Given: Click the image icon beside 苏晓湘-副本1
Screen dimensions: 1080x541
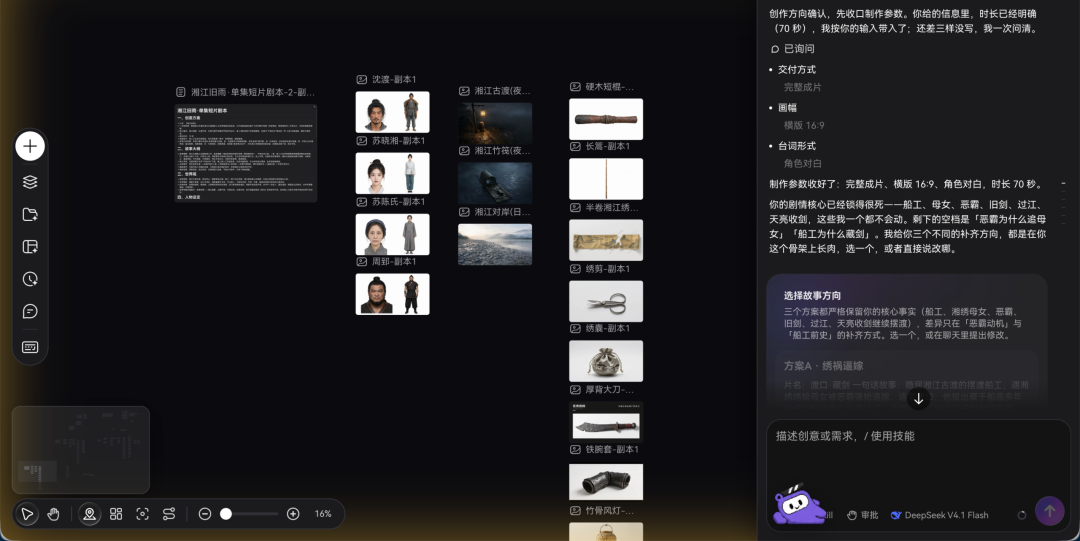Looking at the screenshot, I should click(362, 141).
